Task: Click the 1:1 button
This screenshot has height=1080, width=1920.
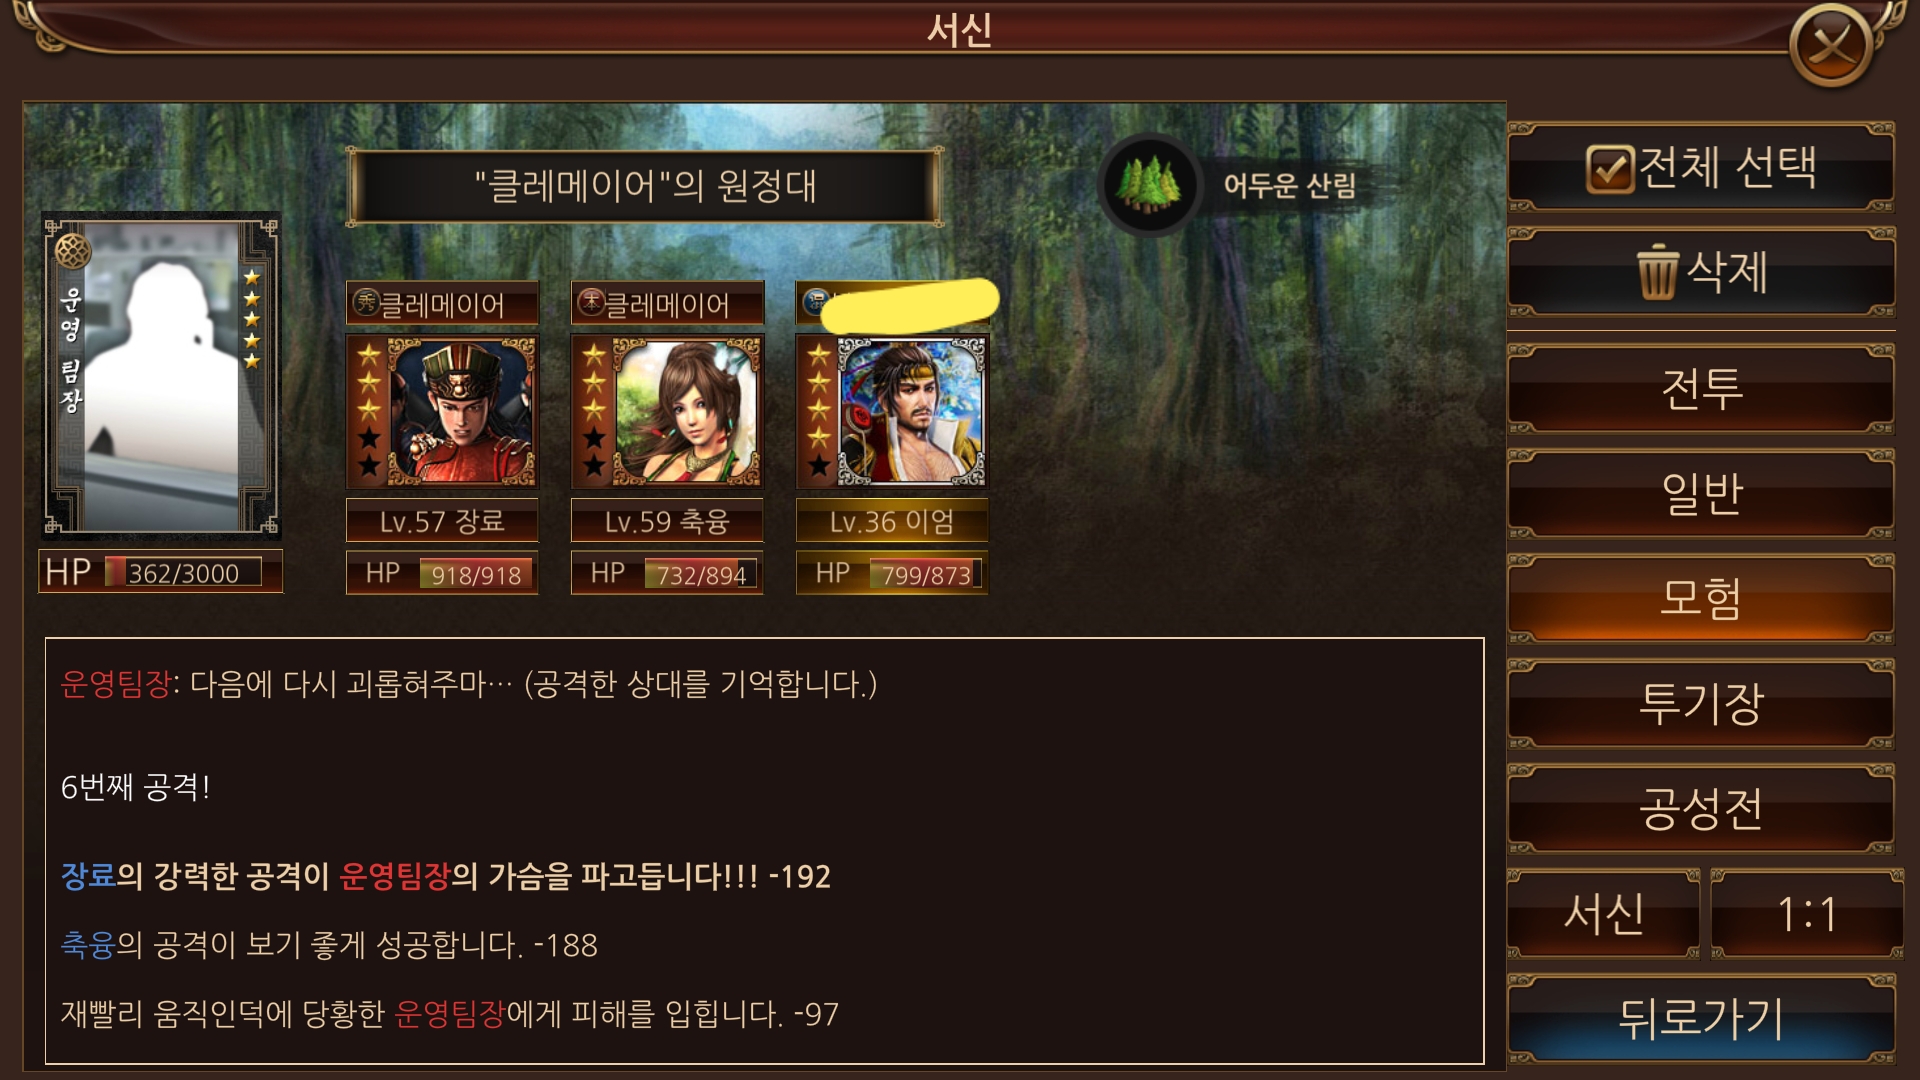Action: (1807, 914)
